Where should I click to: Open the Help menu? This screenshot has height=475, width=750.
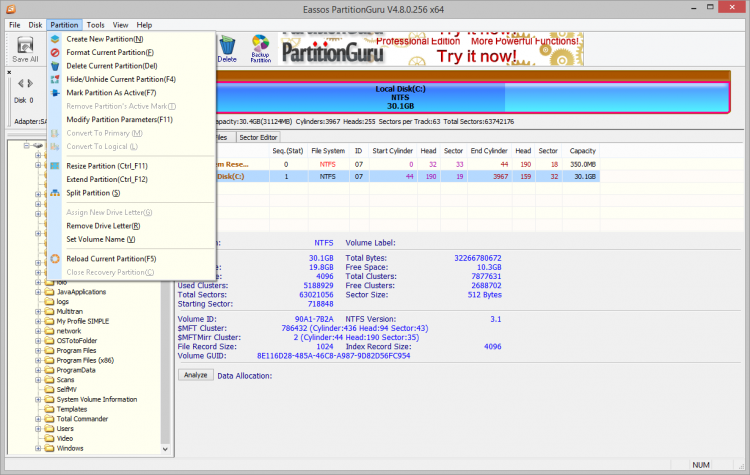[x=144, y=25]
